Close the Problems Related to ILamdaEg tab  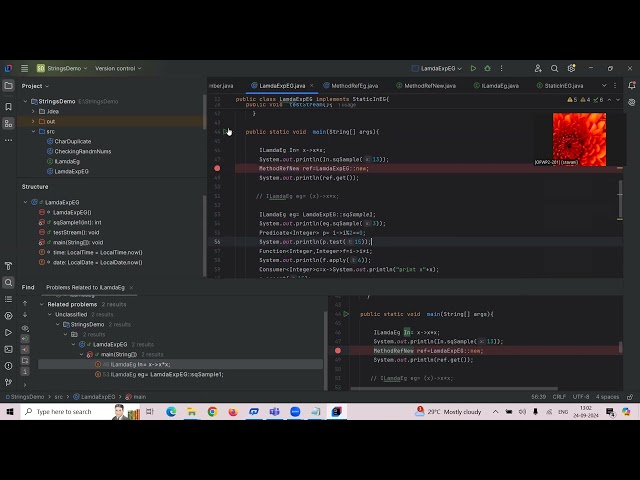tap(131, 287)
